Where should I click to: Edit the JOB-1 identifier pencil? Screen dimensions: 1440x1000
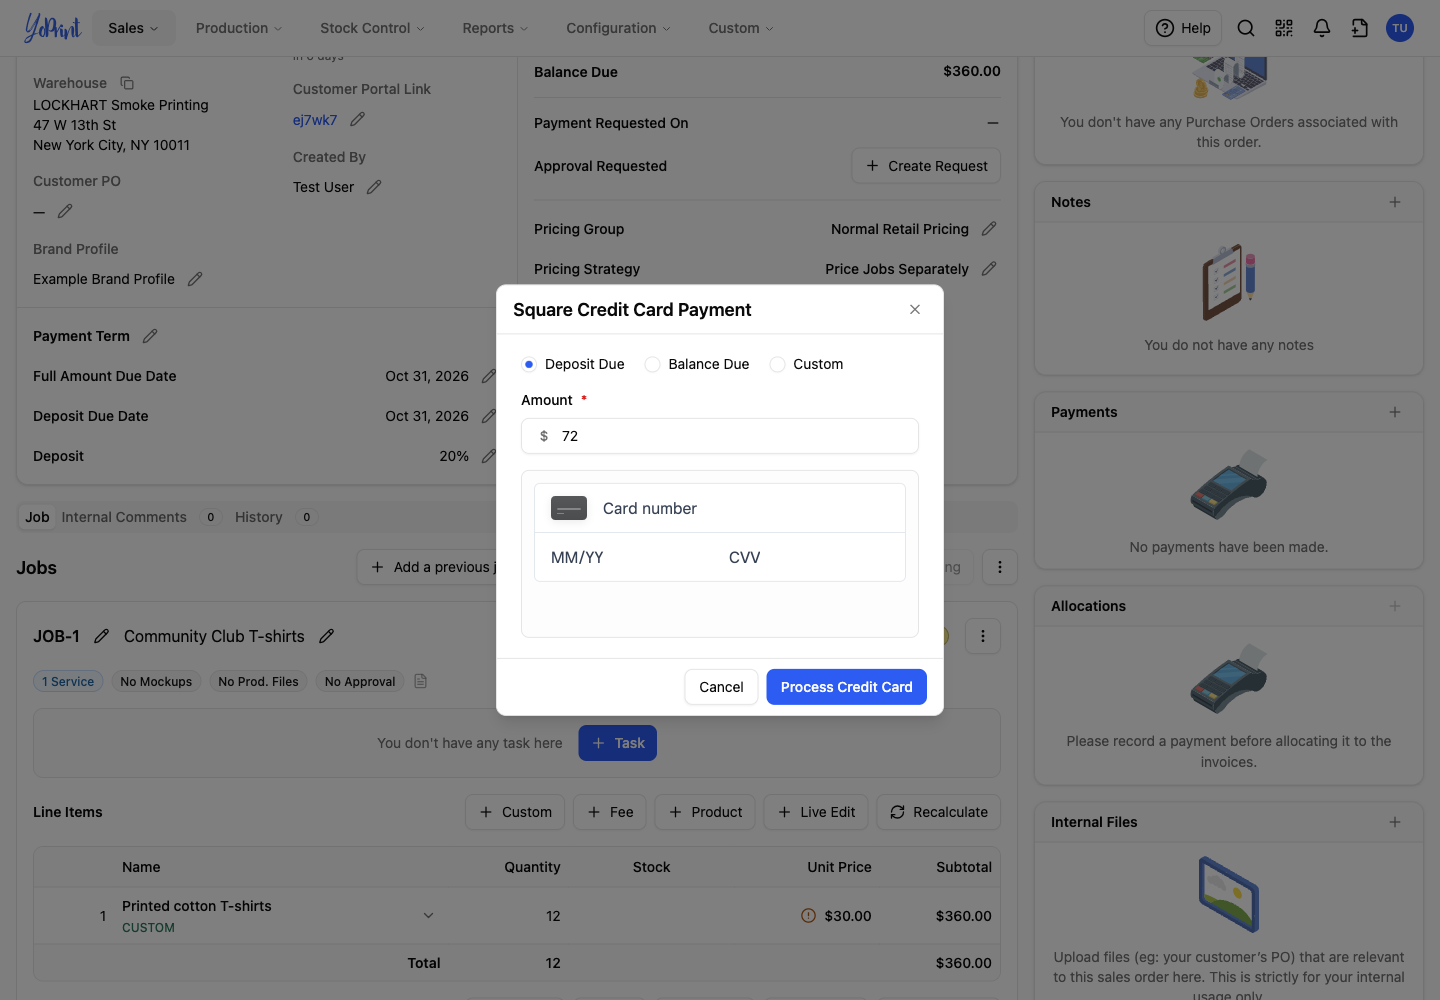tap(101, 636)
